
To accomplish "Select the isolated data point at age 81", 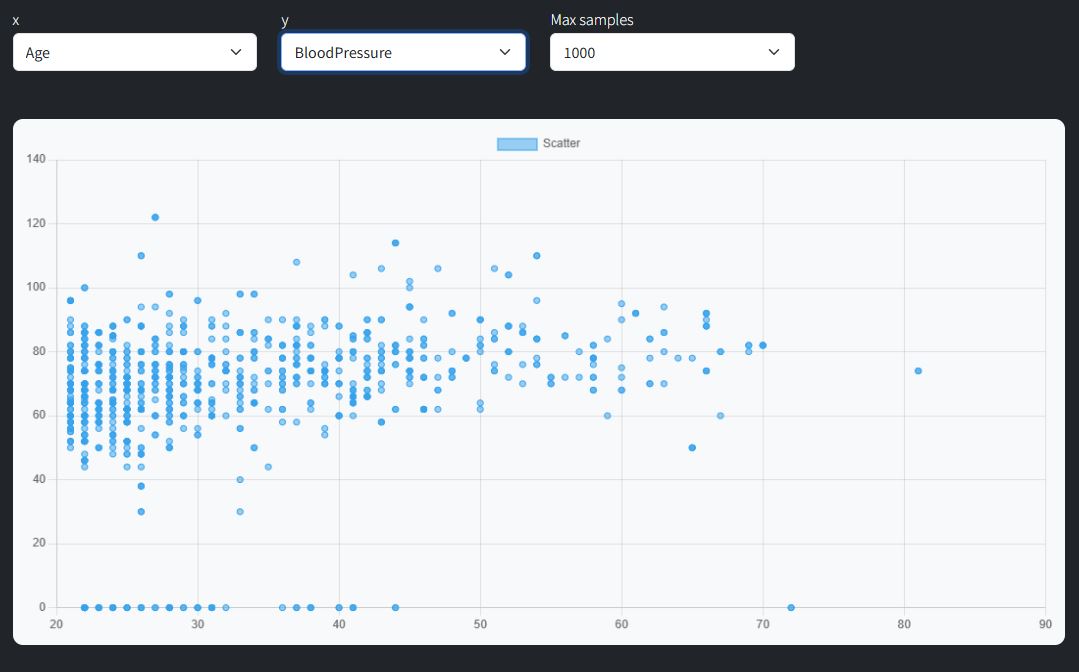I will click(918, 371).
